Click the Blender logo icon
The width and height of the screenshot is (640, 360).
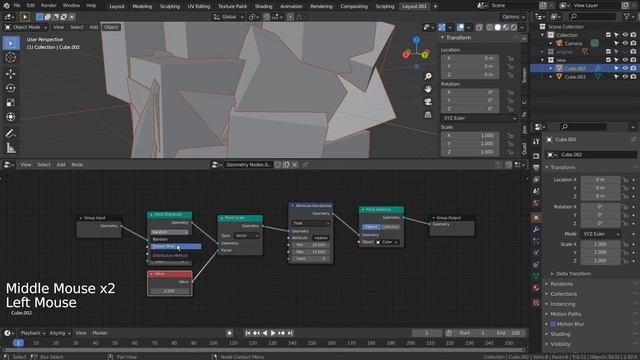pyautogui.click(x=6, y=5)
